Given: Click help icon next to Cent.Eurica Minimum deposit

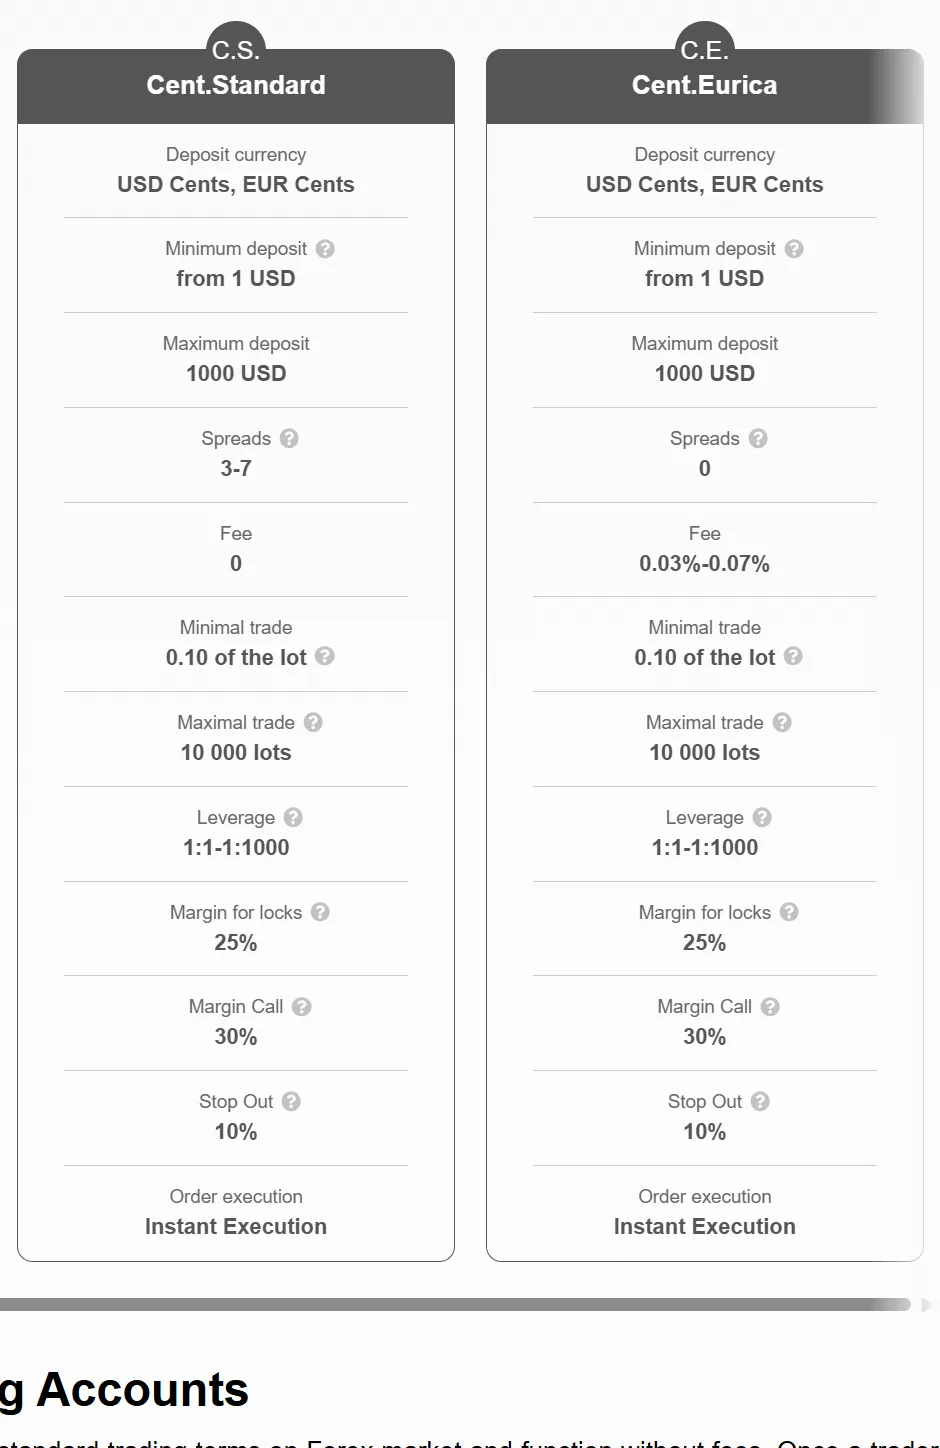Looking at the screenshot, I should (794, 249).
